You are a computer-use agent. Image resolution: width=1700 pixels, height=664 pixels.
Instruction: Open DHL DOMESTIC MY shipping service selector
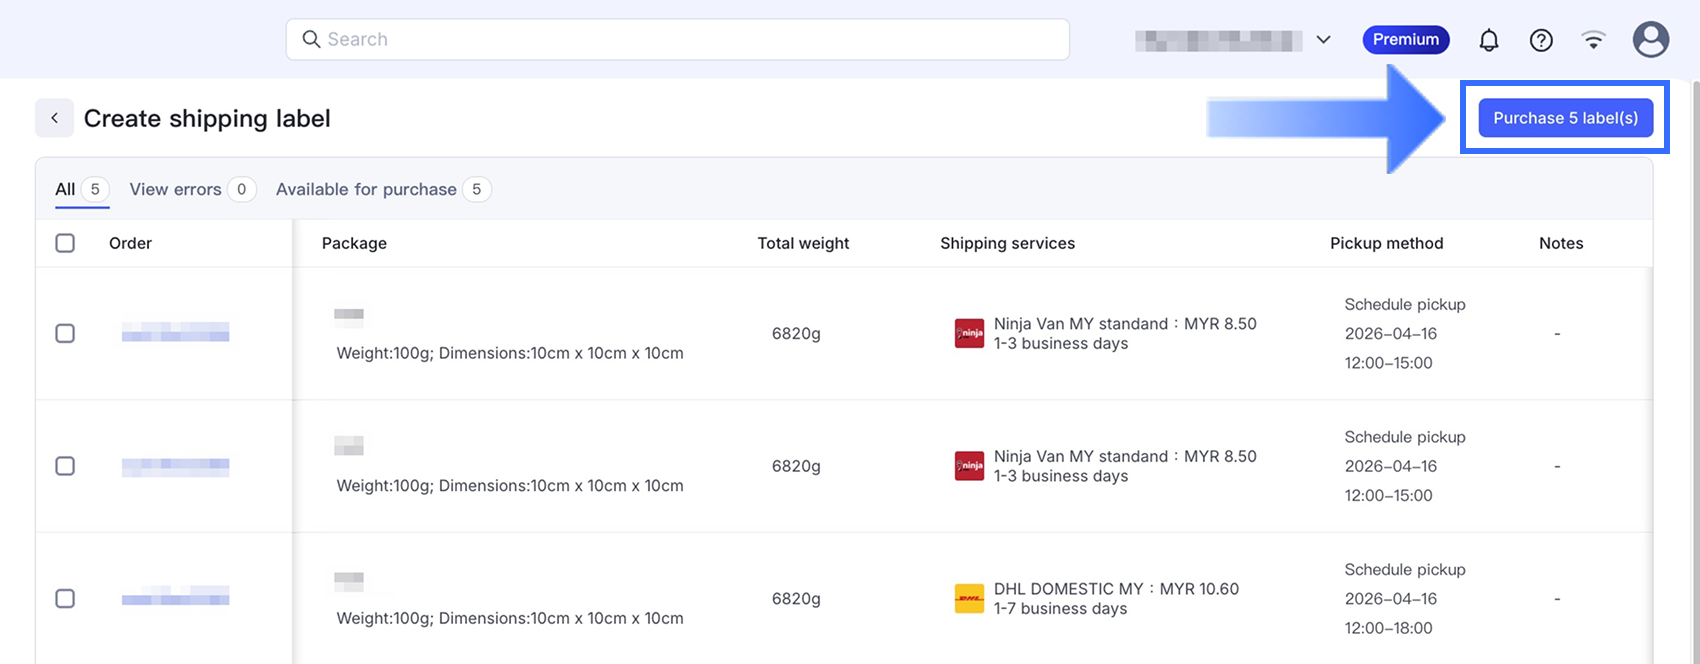[1115, 598]
